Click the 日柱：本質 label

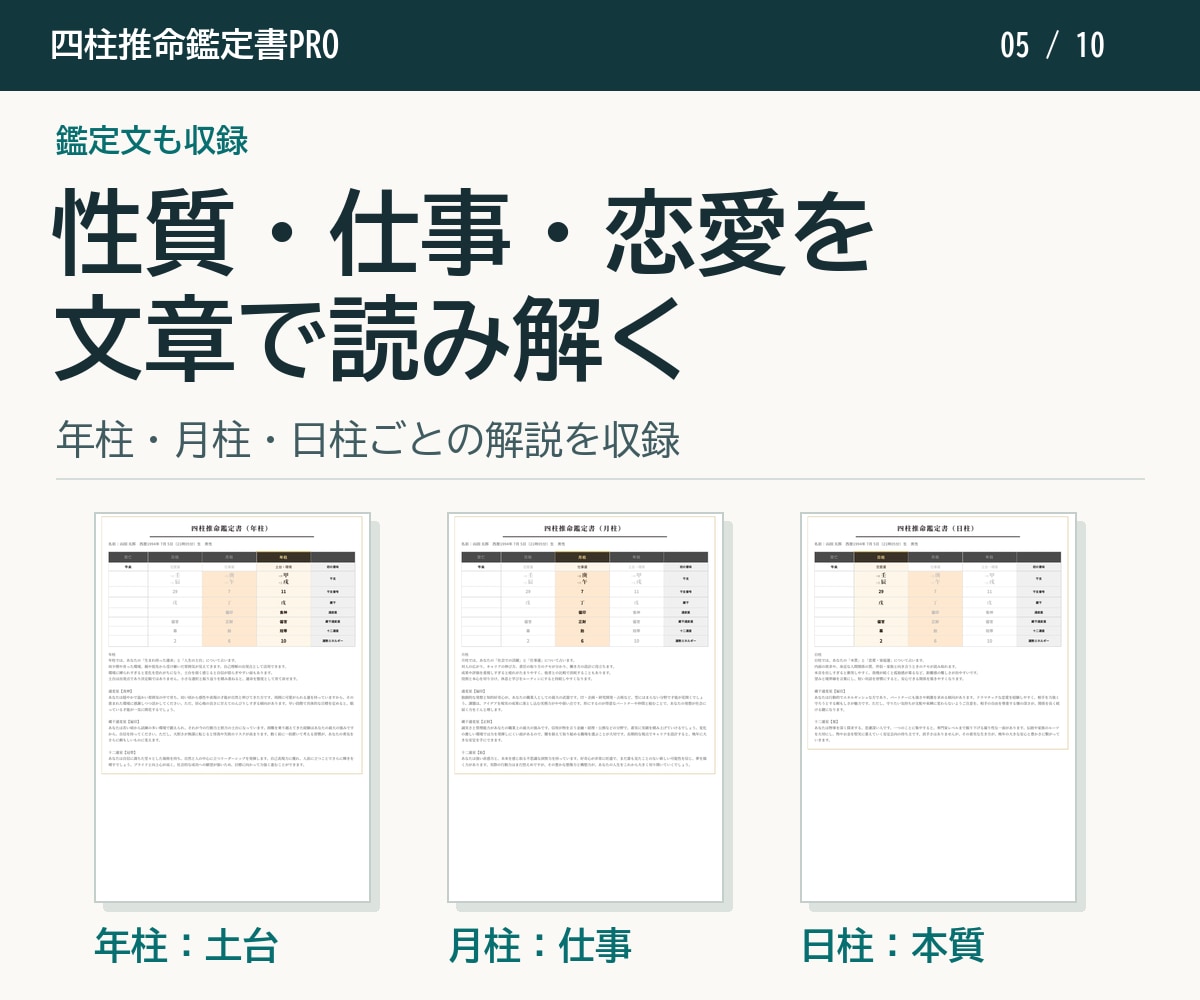click(893, 946)
